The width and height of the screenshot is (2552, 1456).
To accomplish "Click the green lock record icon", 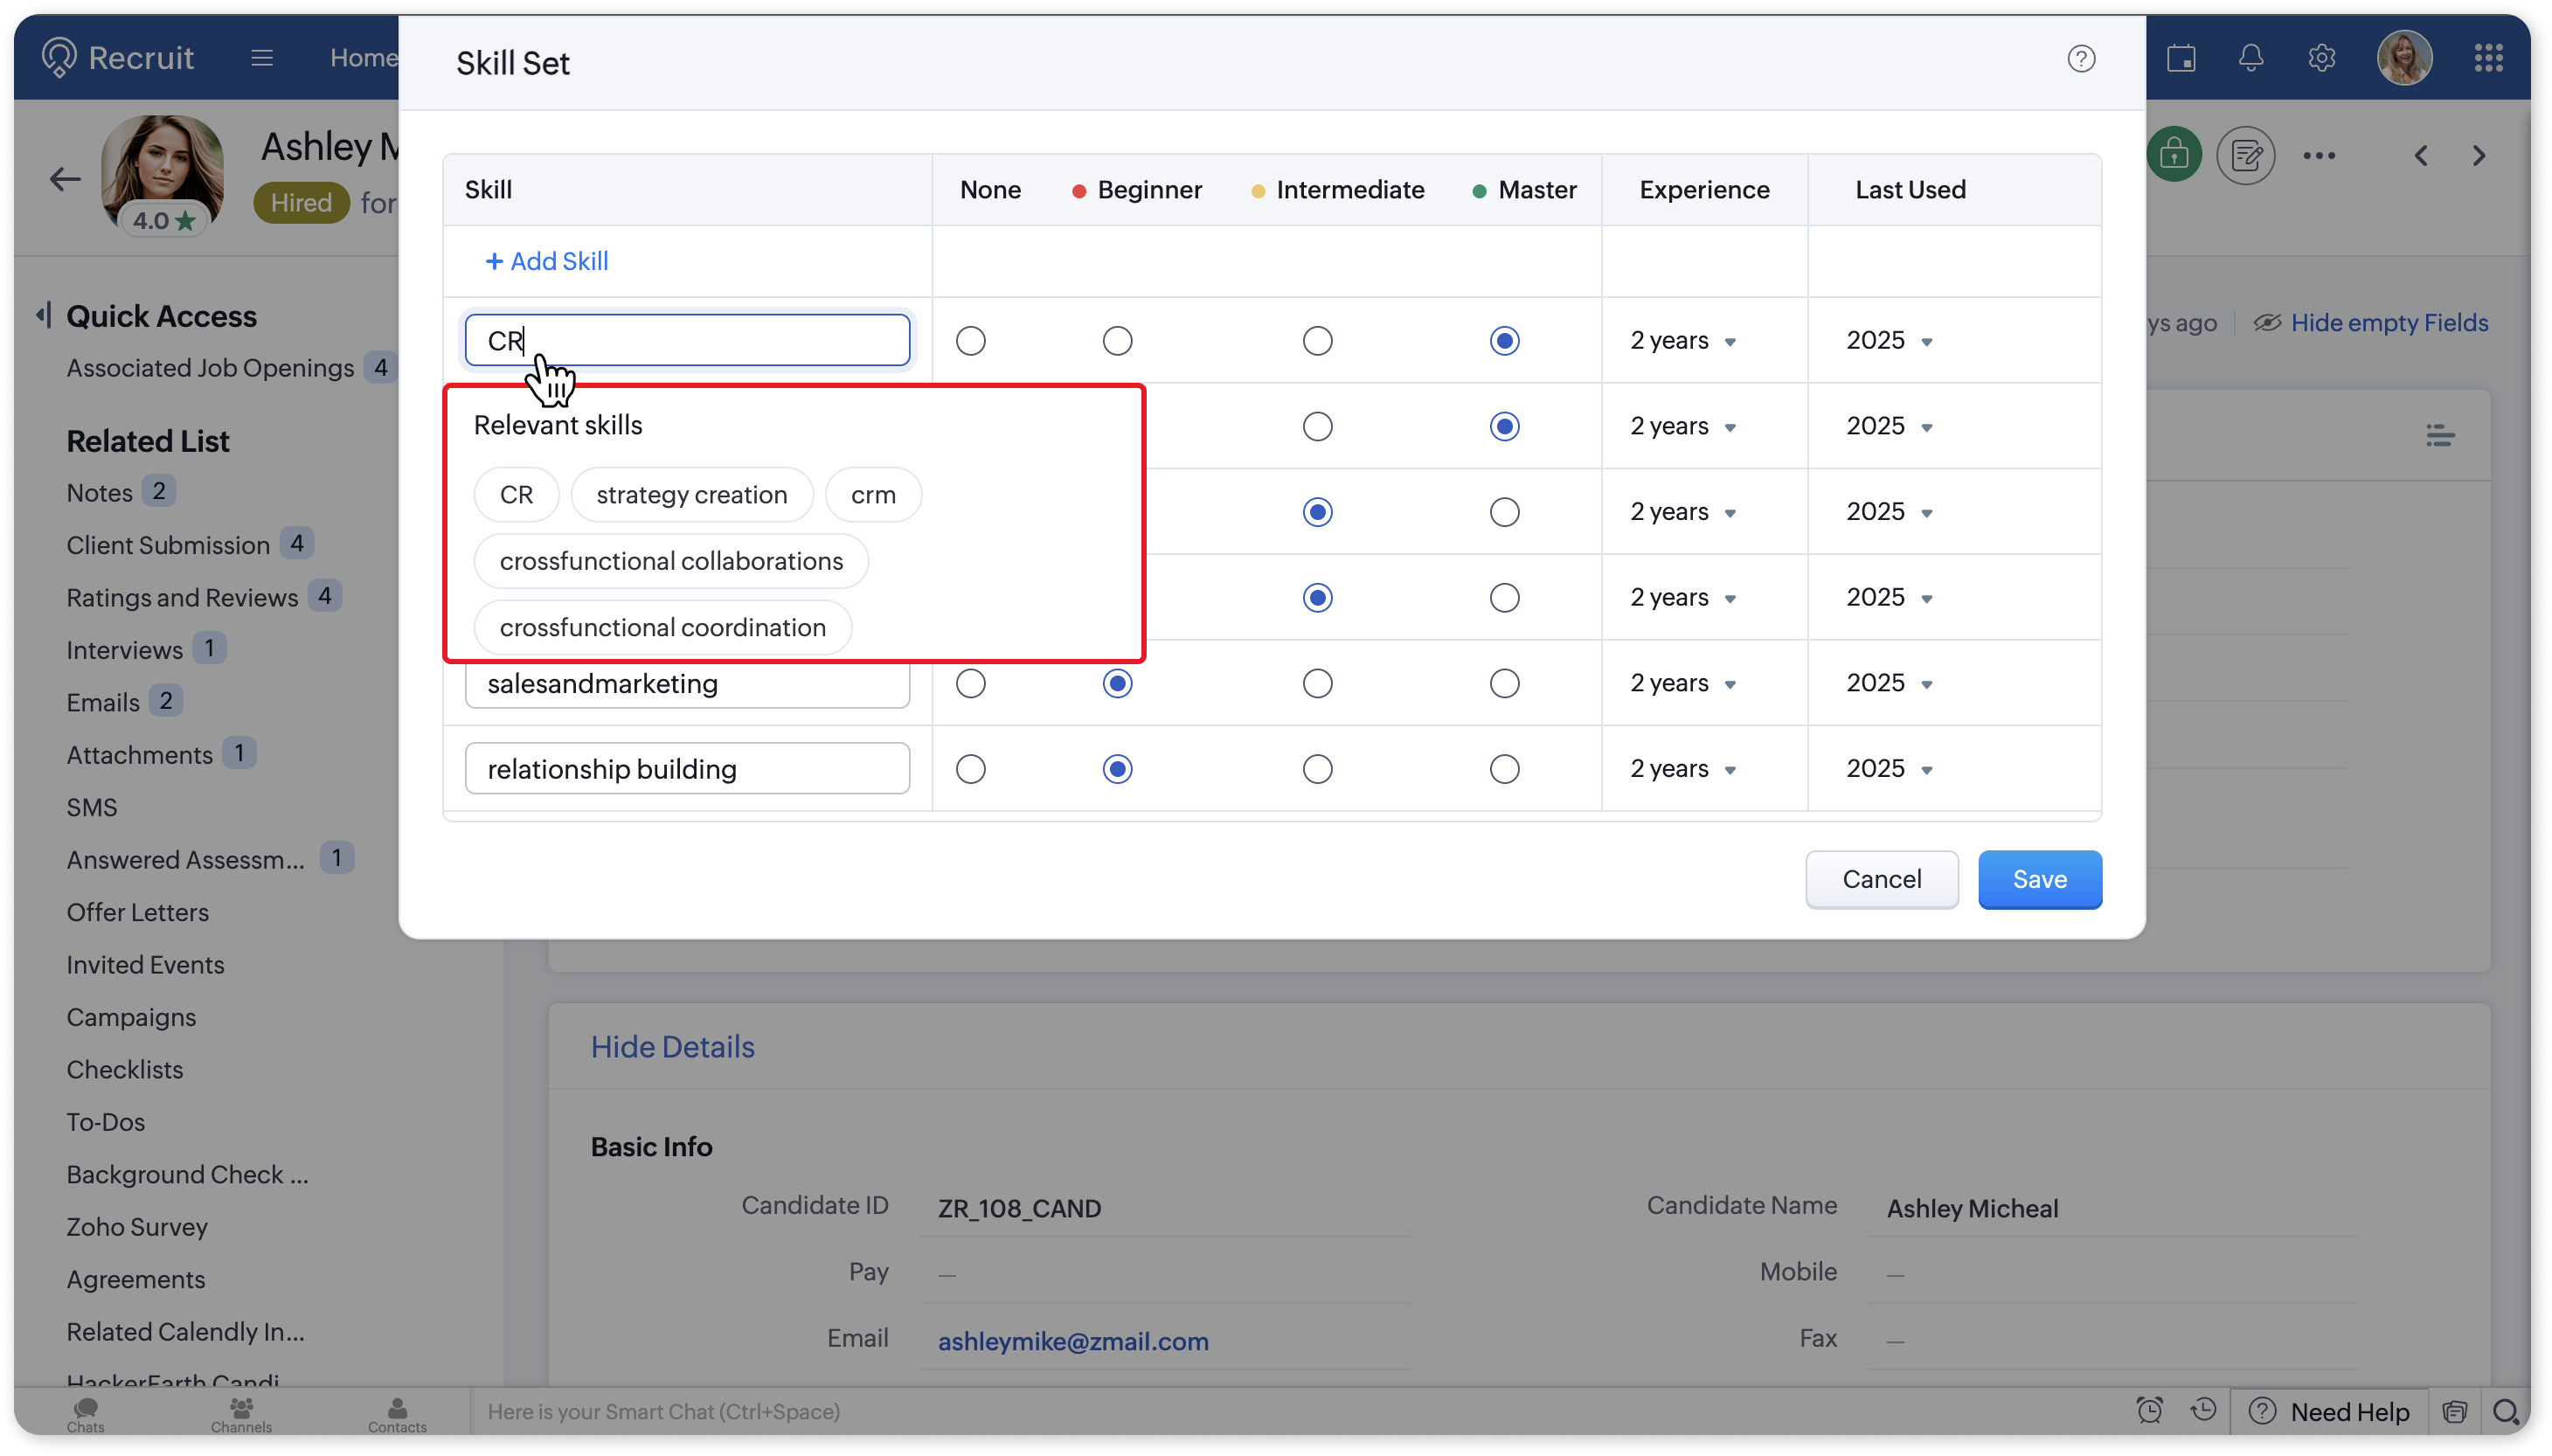I will point(2173,155).
